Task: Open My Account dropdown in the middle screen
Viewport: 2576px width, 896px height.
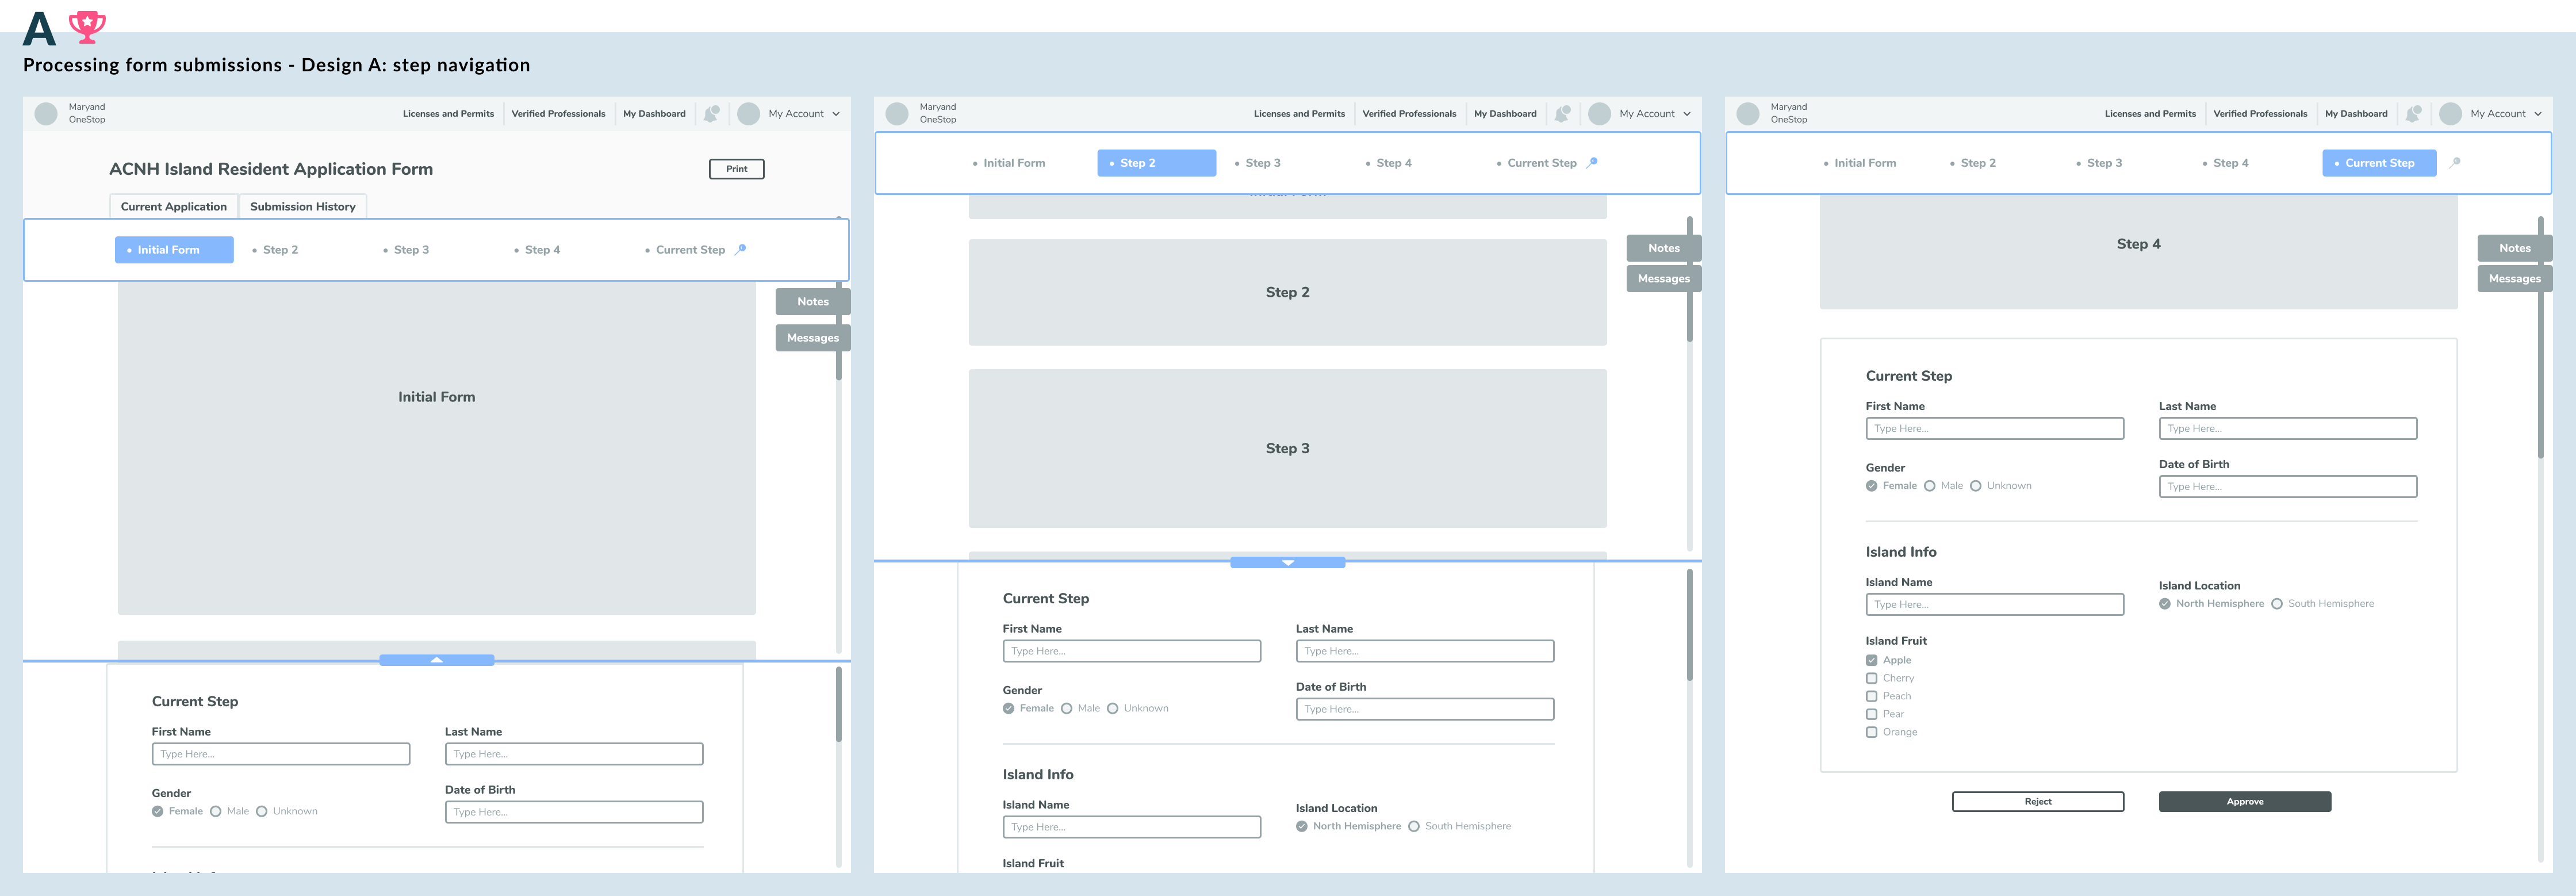Action: click(x=1655, y=114)
